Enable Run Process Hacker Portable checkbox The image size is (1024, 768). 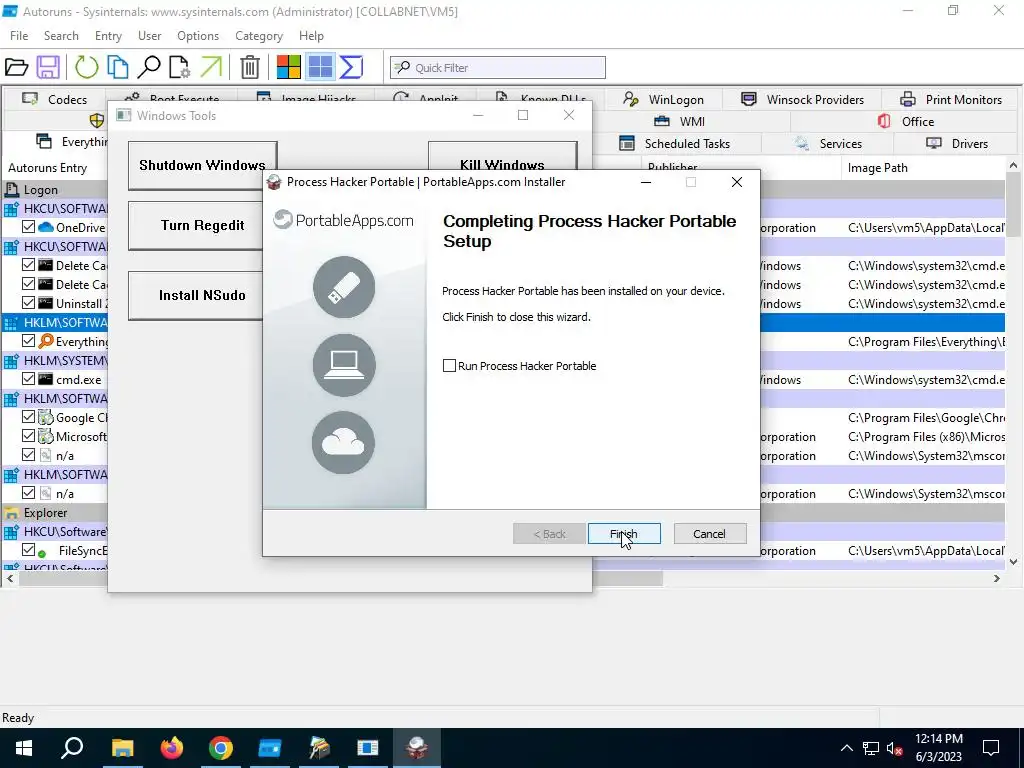(449, 366)
